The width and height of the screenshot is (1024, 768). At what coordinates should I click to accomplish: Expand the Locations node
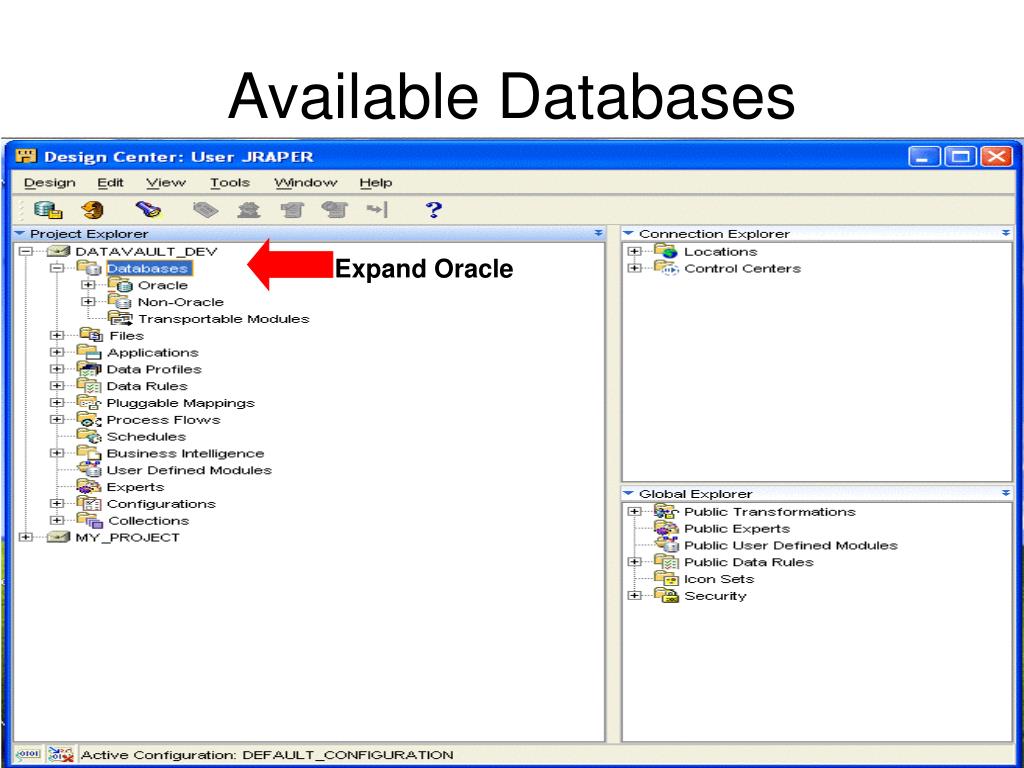633,251
